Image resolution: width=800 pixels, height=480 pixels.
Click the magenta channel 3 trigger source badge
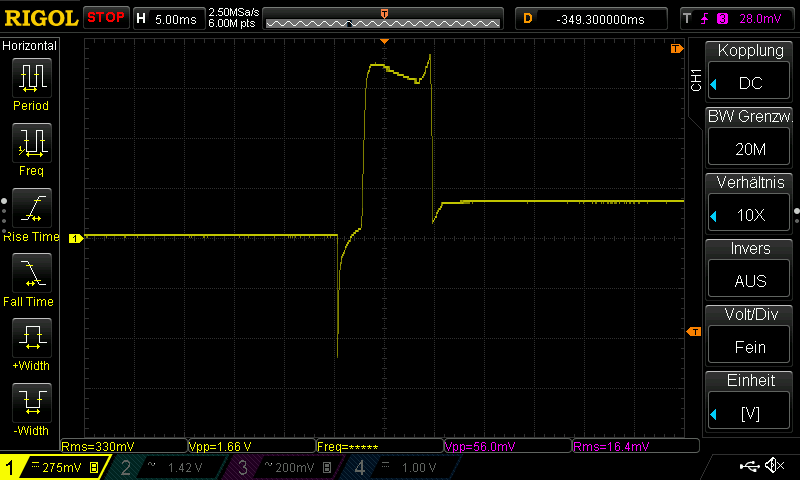coord(722,19)
